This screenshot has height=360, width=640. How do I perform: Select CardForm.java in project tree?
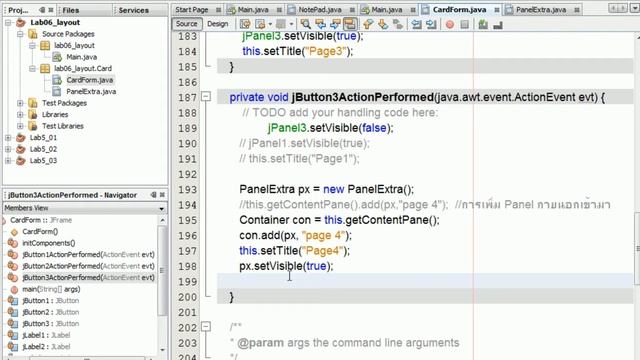90,80
